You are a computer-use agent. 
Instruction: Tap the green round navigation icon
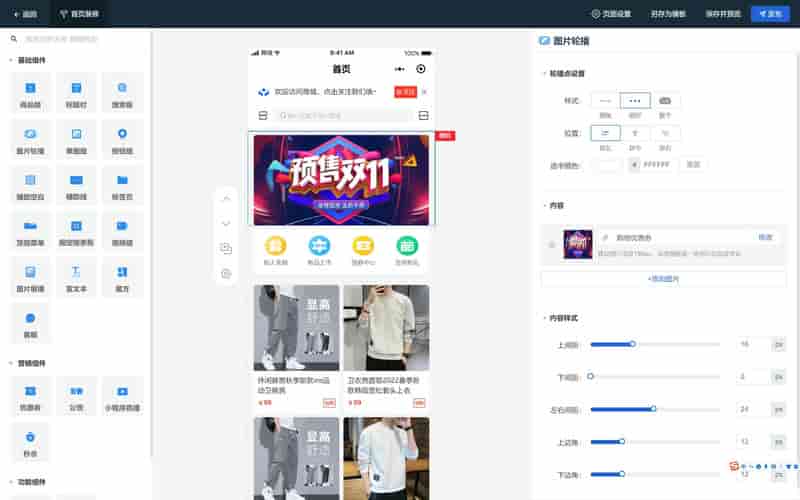tap(407, 246)
